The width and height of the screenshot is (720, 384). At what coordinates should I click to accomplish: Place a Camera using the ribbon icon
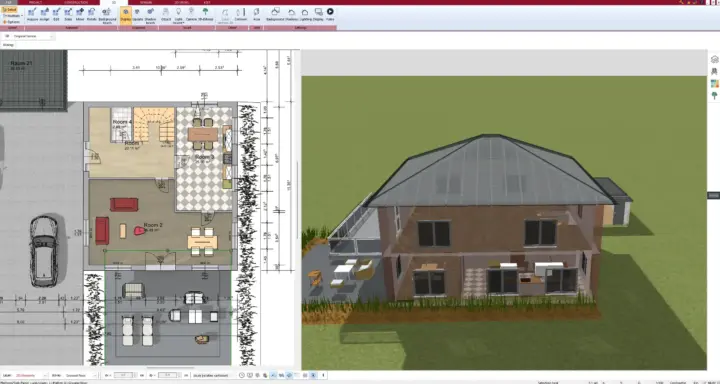point(191,15)
